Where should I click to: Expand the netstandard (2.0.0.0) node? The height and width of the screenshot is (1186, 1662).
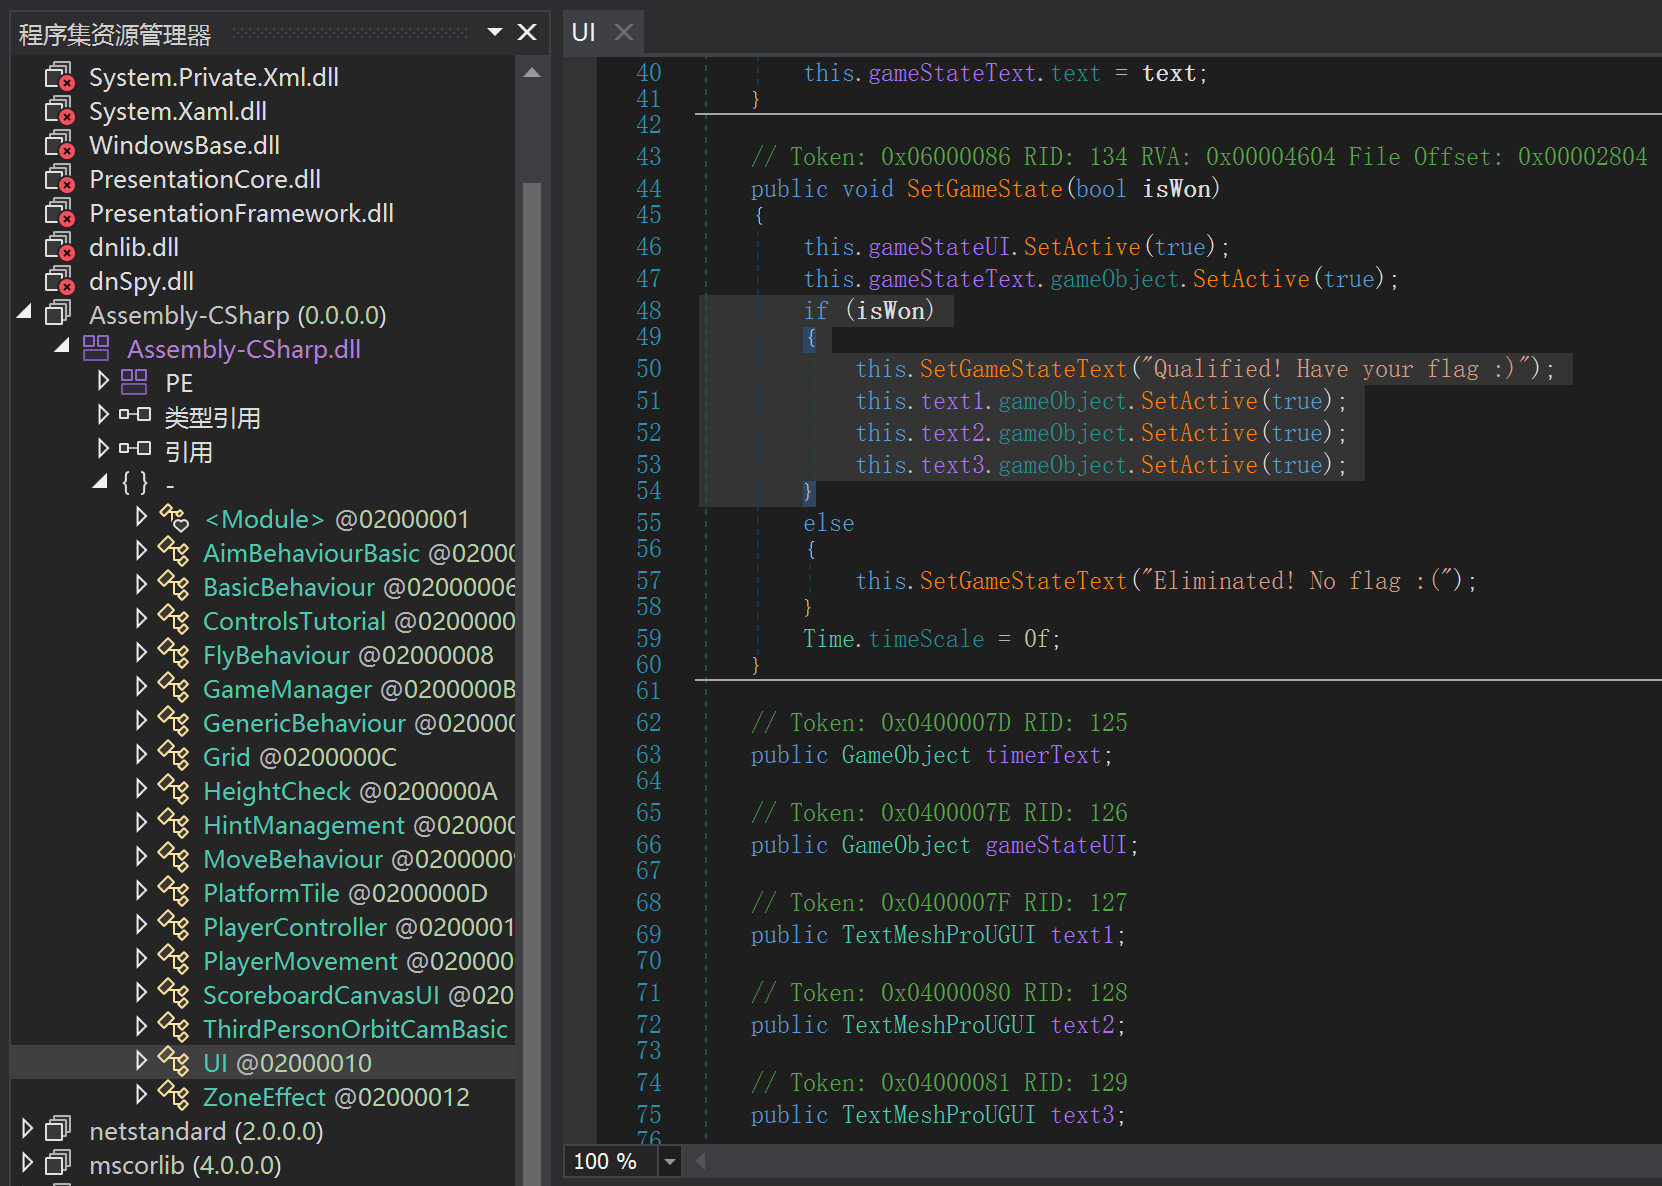(x=27, y=1128)
